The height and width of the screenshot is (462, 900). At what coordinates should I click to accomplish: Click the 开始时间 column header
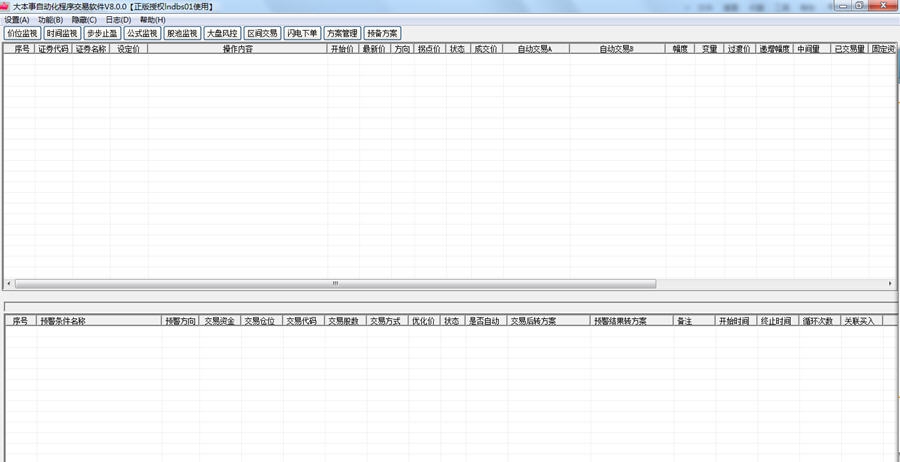tap(736, 321)
